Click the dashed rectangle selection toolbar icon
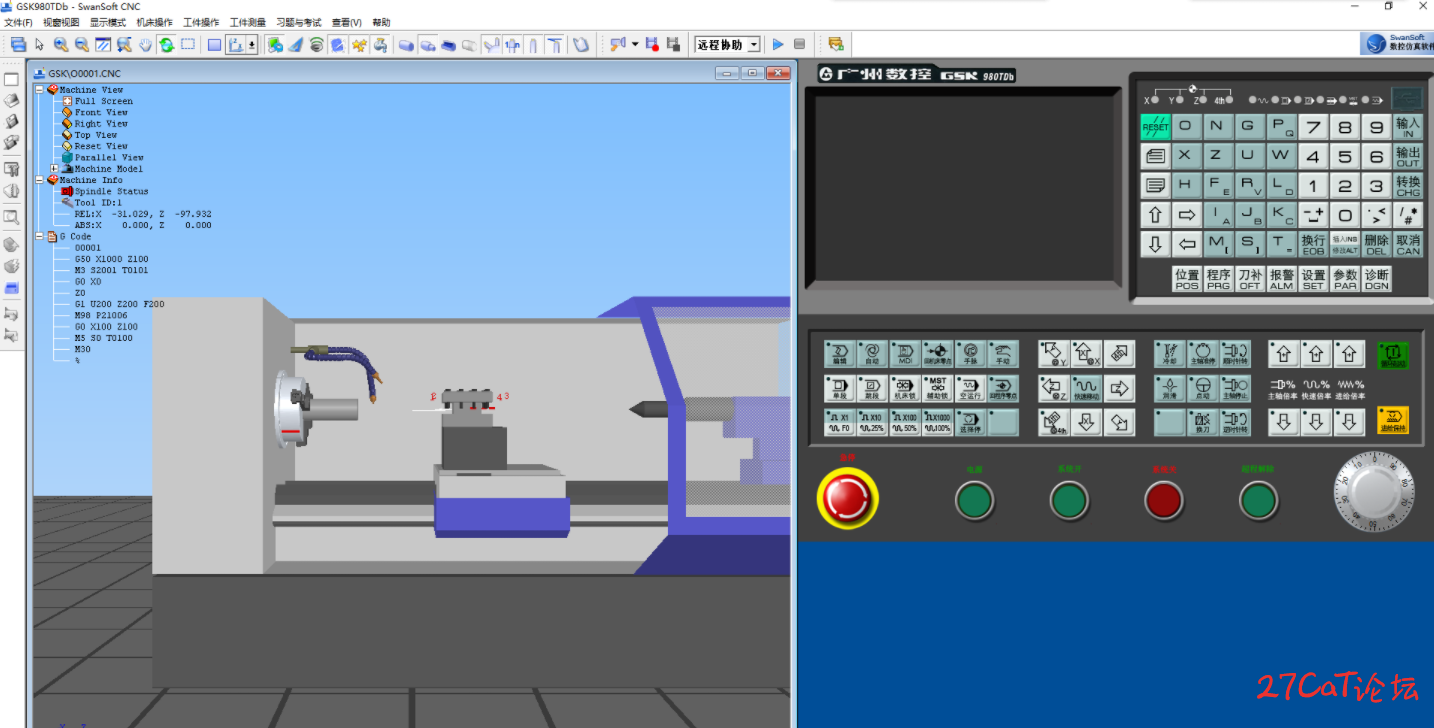 [187, 44]
